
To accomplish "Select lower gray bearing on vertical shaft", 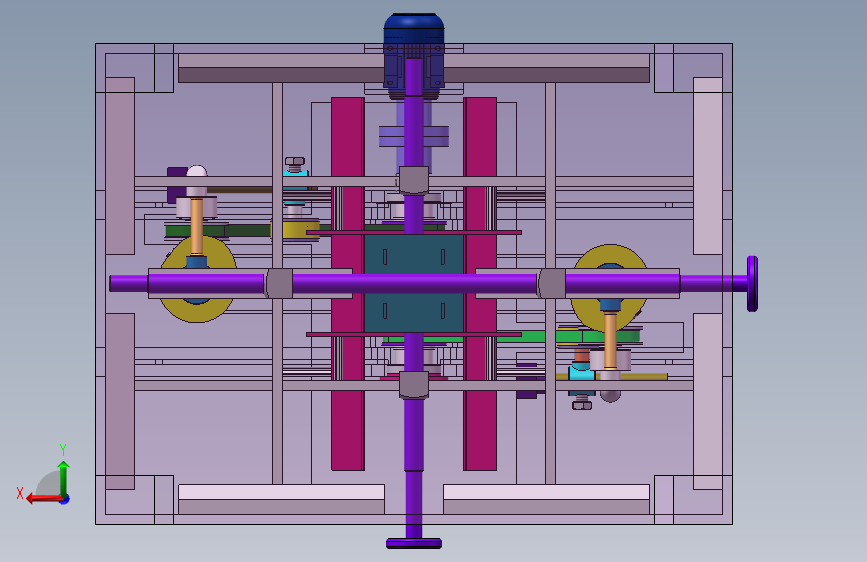I will 414,386.
